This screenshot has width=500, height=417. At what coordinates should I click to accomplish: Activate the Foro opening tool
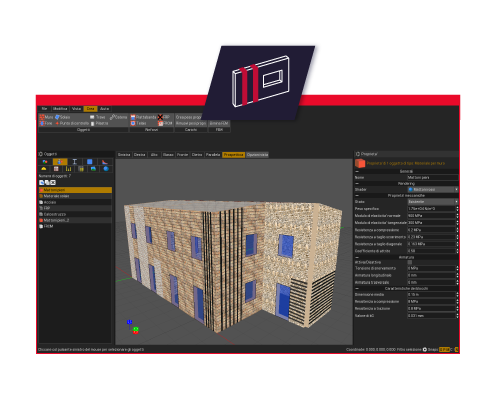[46, 123]
